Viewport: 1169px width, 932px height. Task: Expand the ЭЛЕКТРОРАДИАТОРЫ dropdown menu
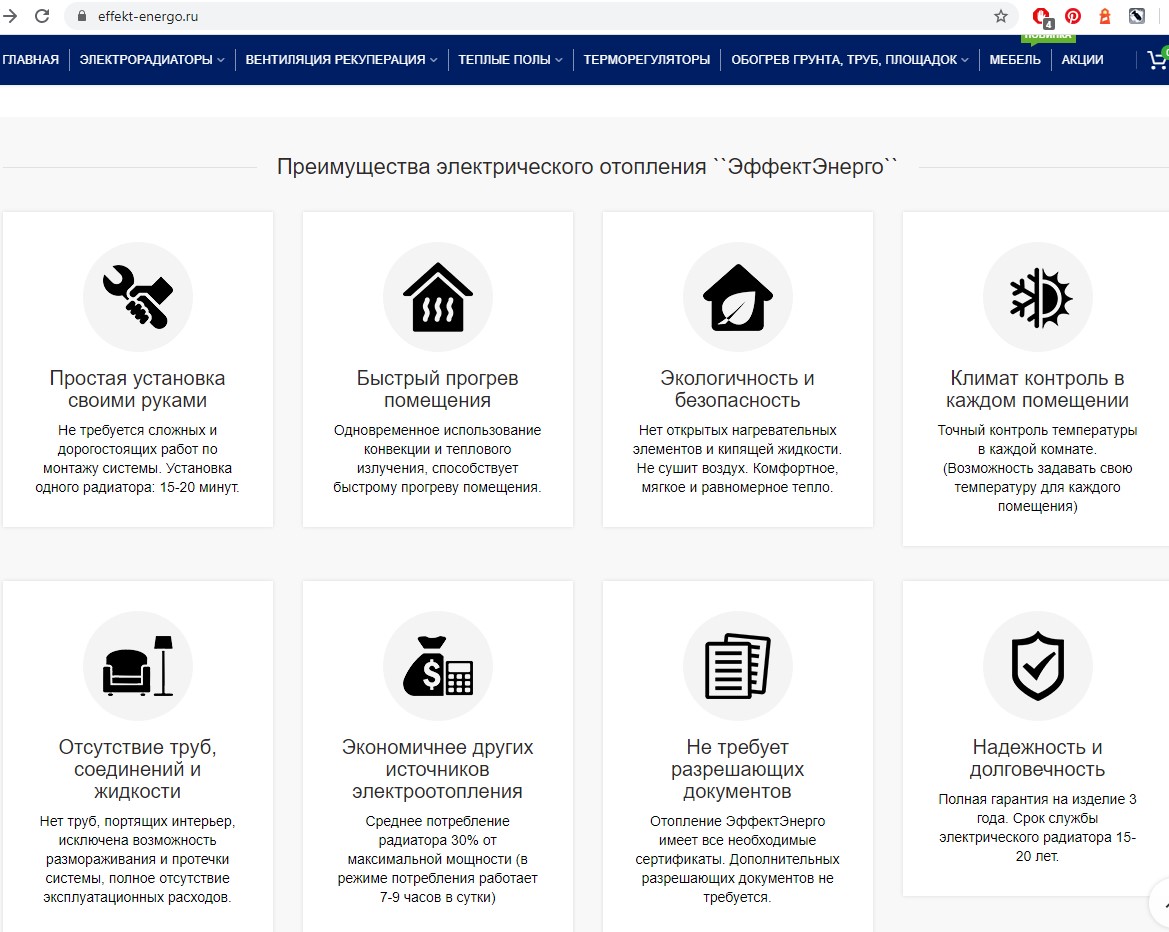click(x=152, y=60)
